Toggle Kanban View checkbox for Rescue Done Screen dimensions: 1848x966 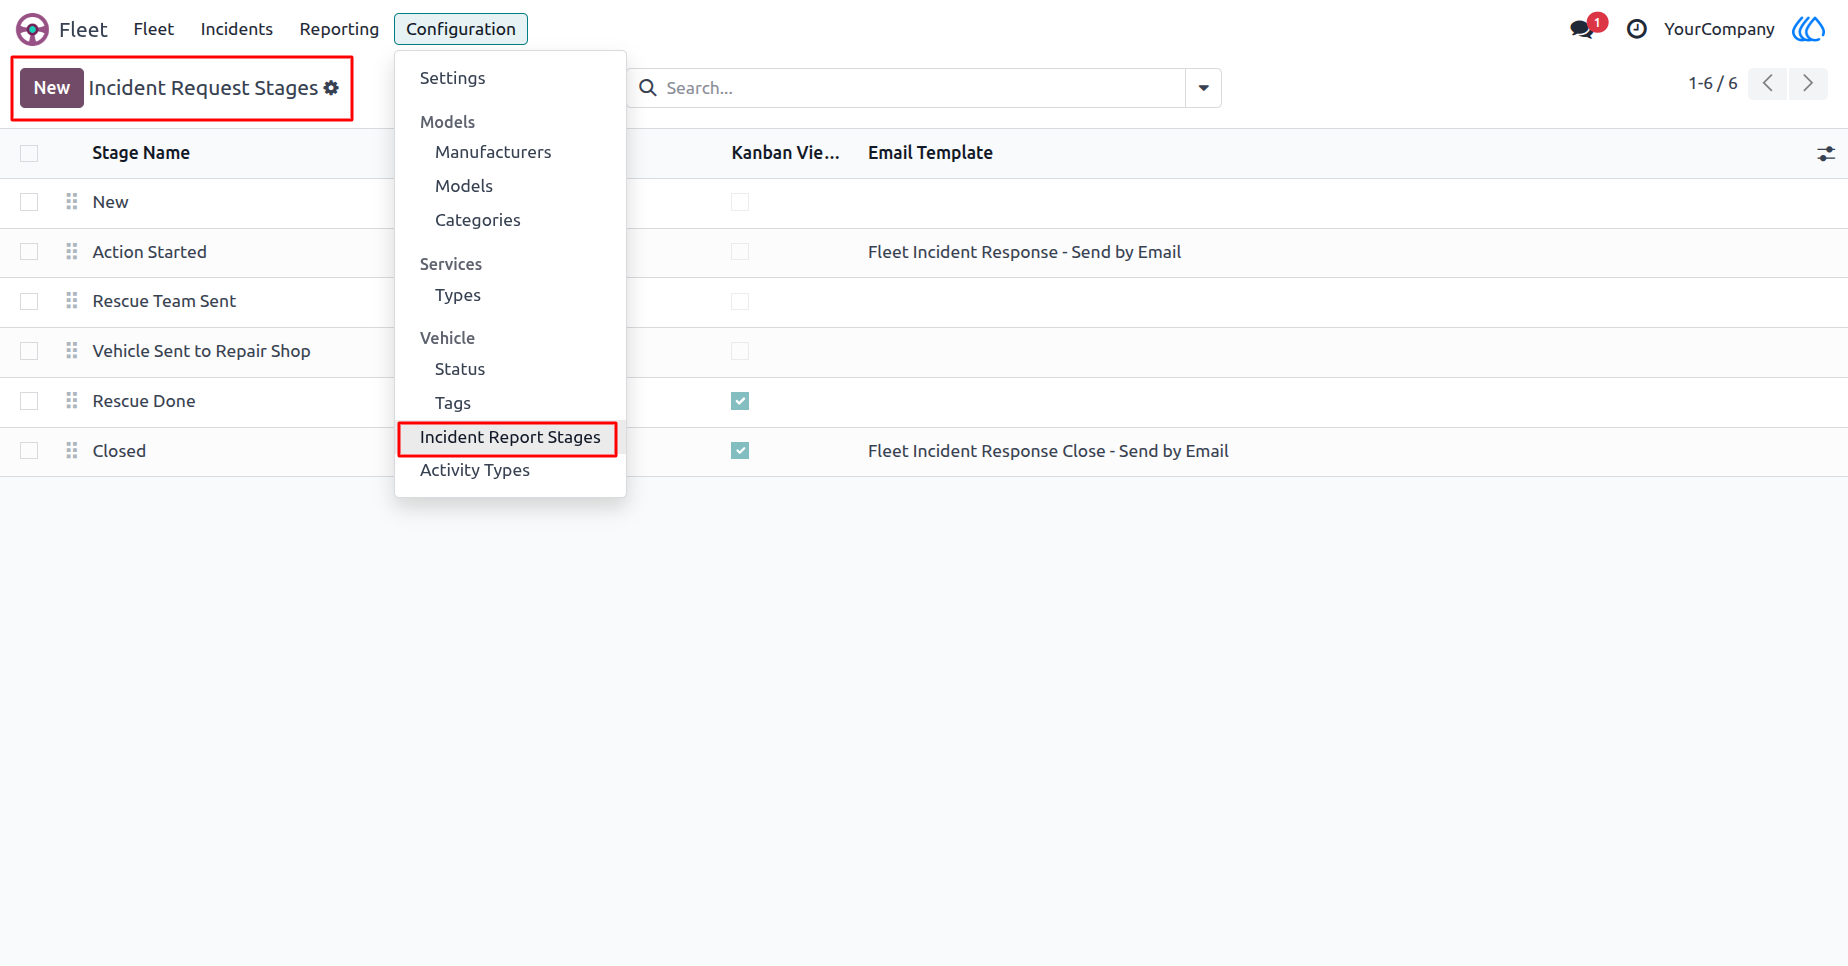[x=740, y=401]
